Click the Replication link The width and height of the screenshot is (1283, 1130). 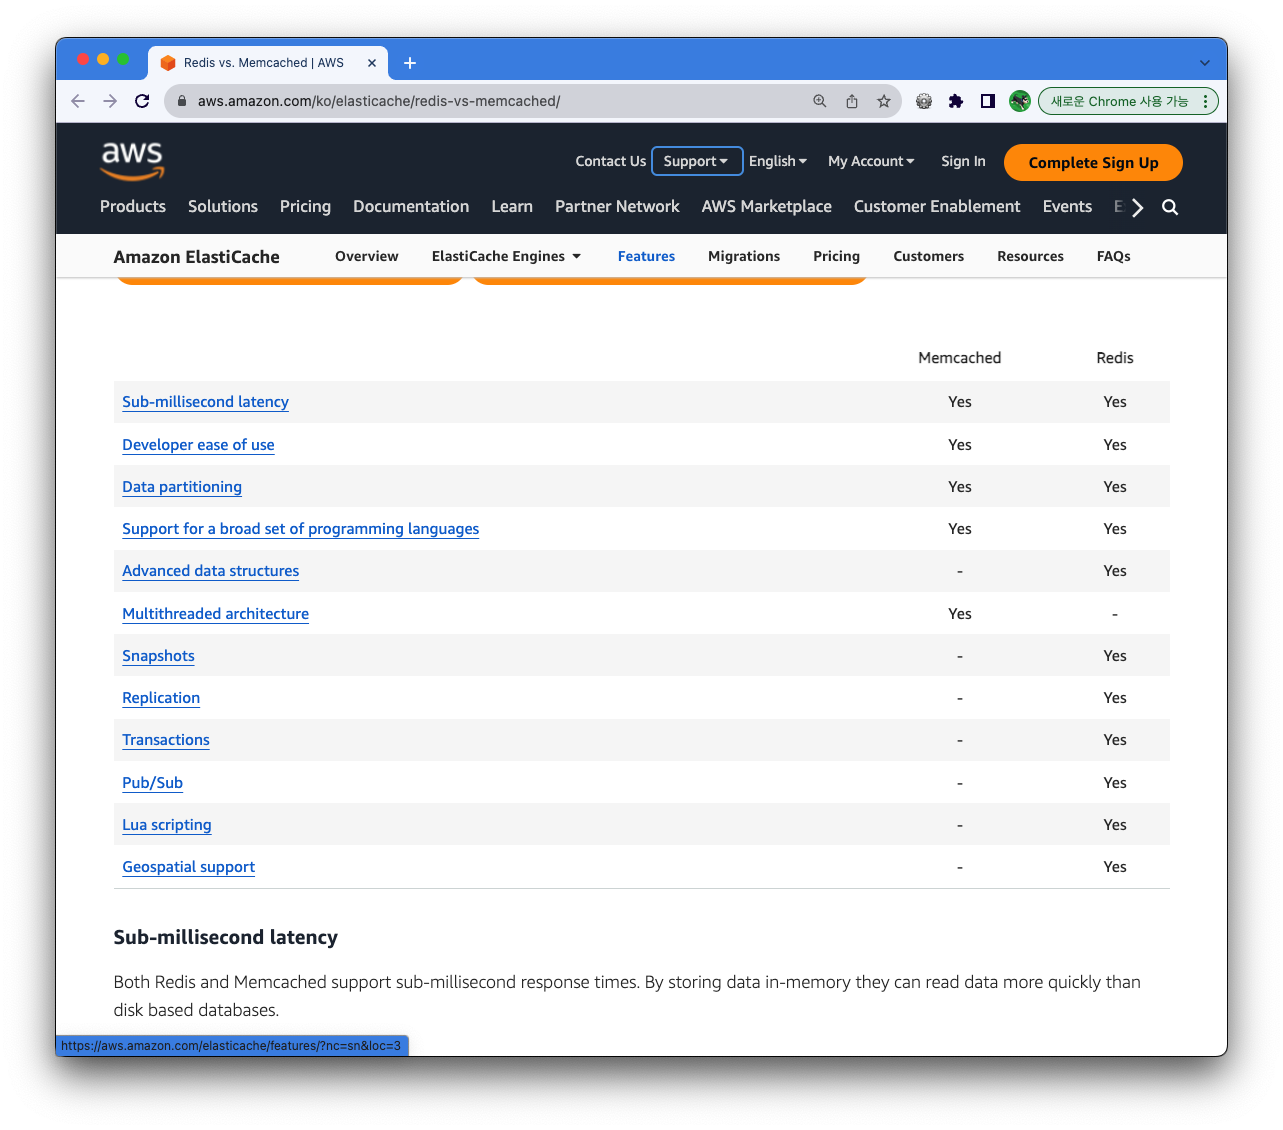(161, 698)
